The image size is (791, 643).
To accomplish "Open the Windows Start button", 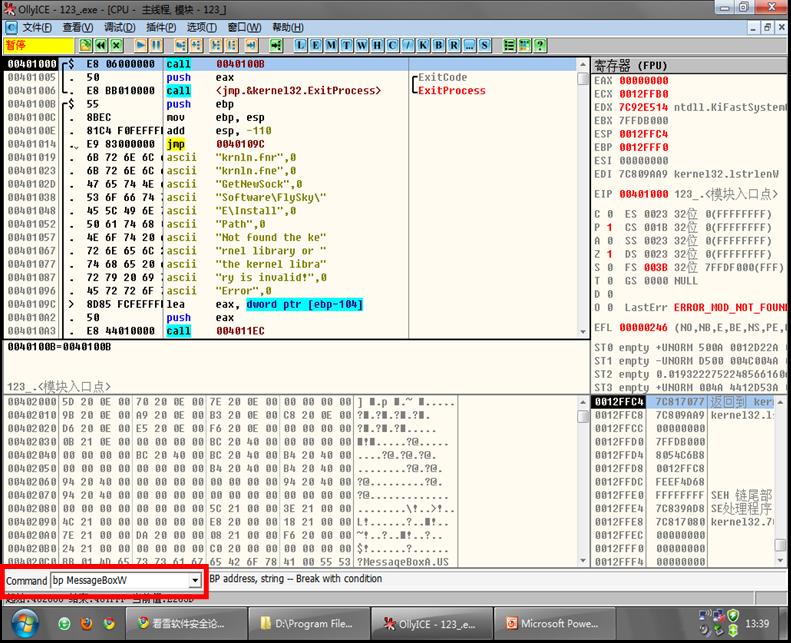I will coord(23,624).
